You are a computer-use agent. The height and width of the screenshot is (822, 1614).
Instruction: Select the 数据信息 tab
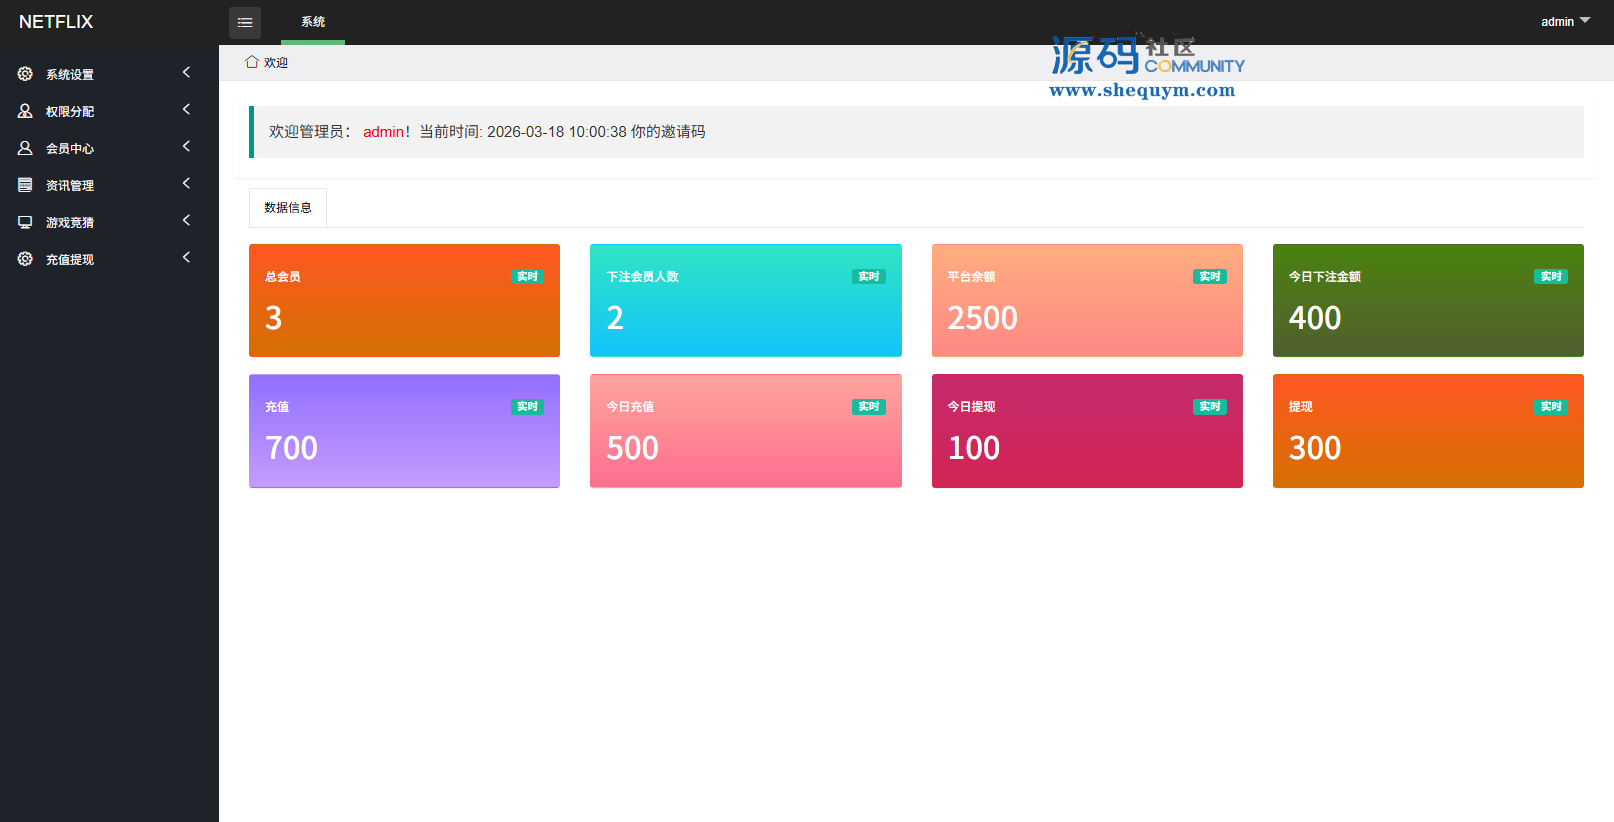click(288, 208)
